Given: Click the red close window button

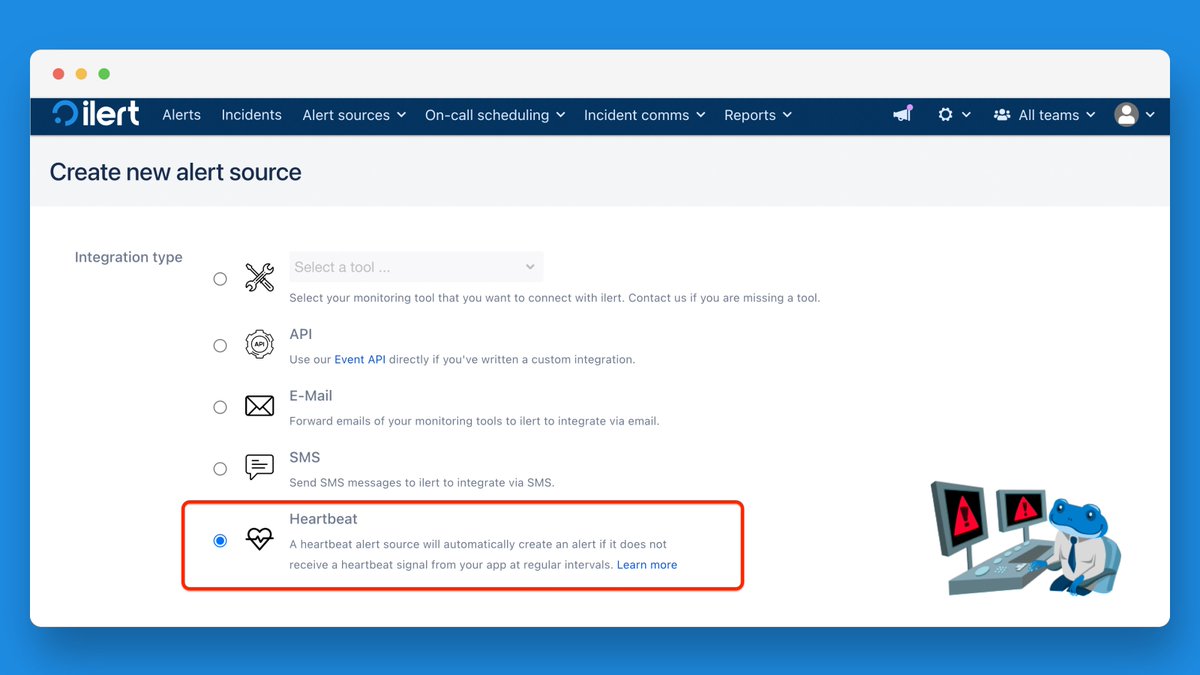Looking at the screenshot, I should (x=58, y=74).
